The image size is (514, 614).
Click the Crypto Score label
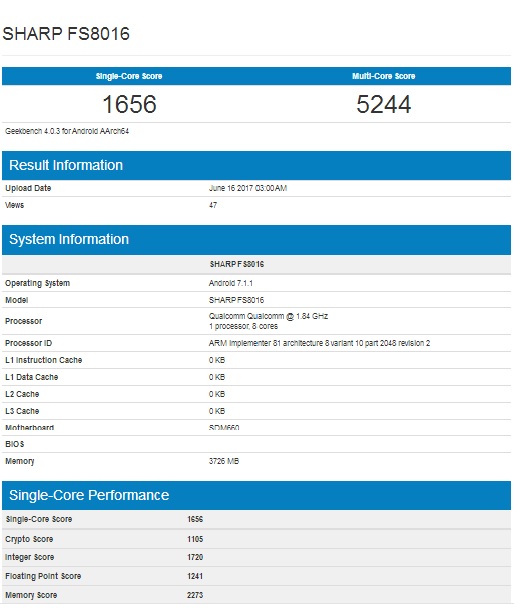coord(29,539)
